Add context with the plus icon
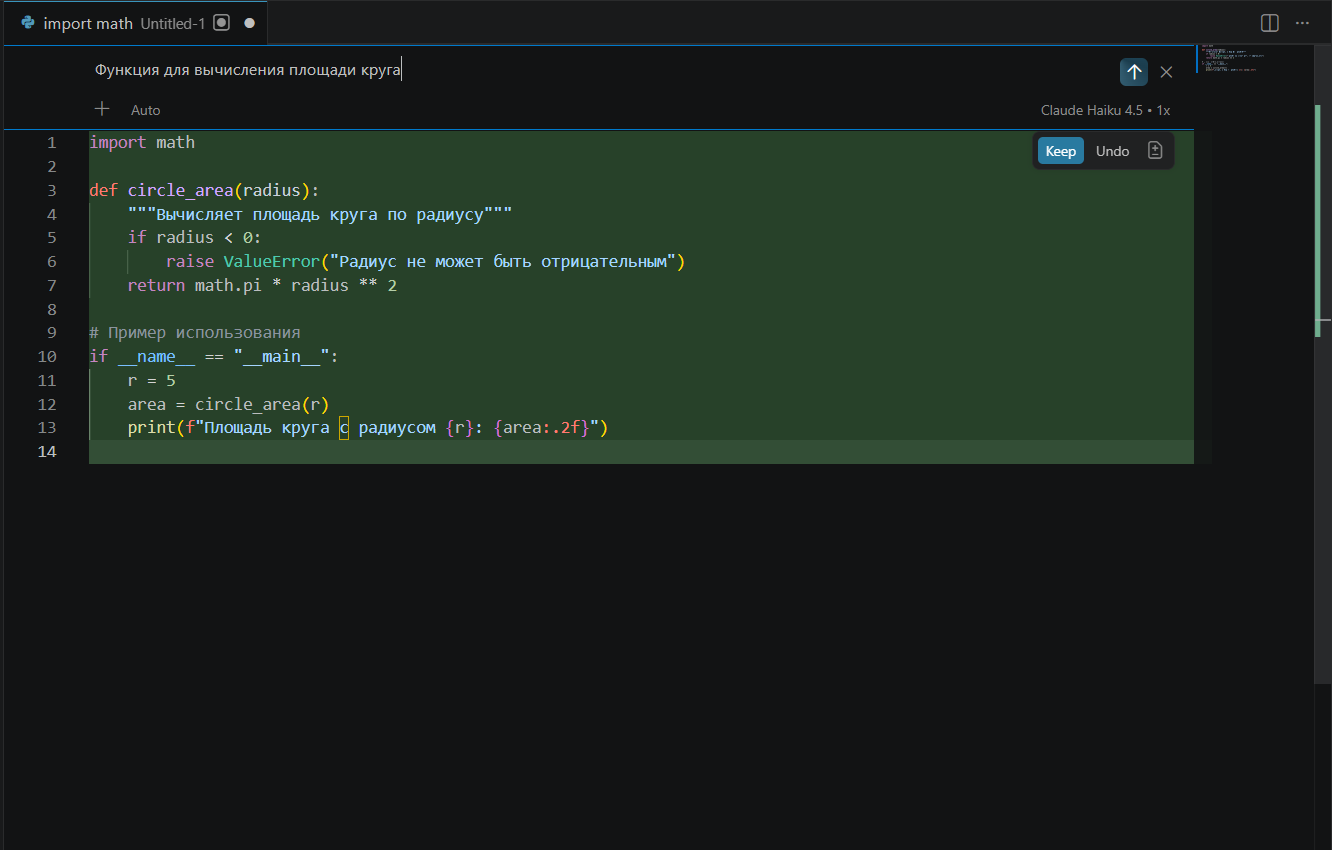This screenshot has height=850, width=1332. click(101, 109)
